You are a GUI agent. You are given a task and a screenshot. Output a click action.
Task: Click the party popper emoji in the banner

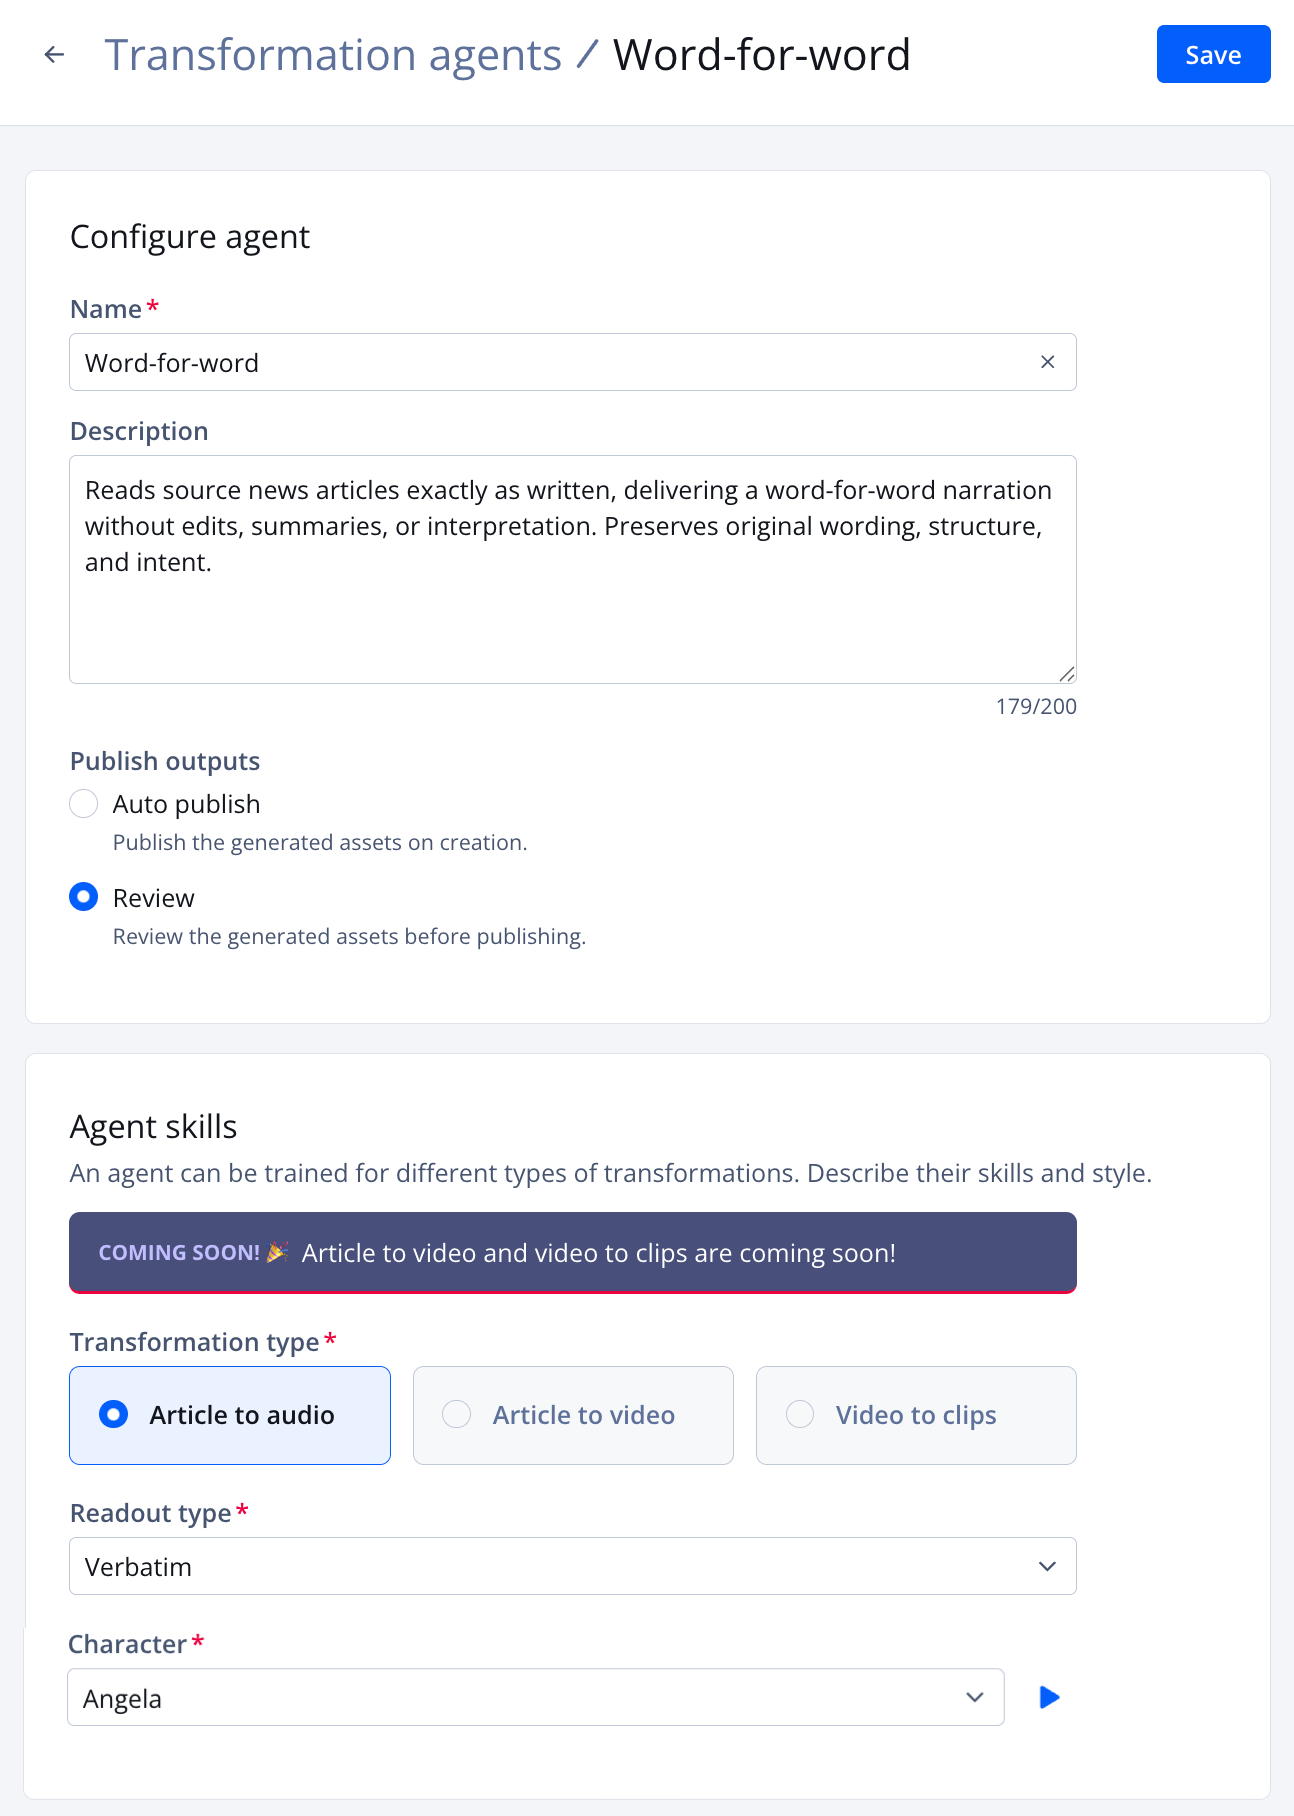[276, 1252]
